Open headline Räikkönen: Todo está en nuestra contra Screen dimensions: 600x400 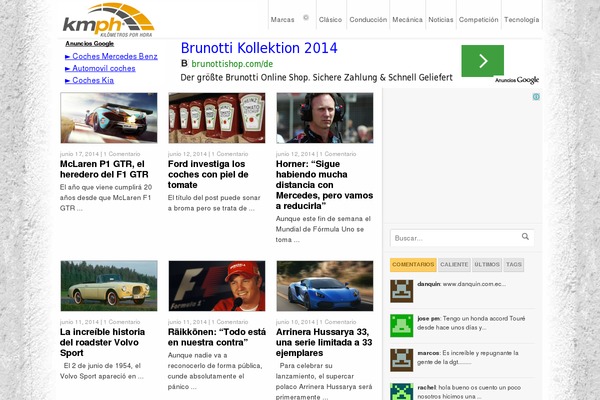pyautogui.click(x=217, y=337)
